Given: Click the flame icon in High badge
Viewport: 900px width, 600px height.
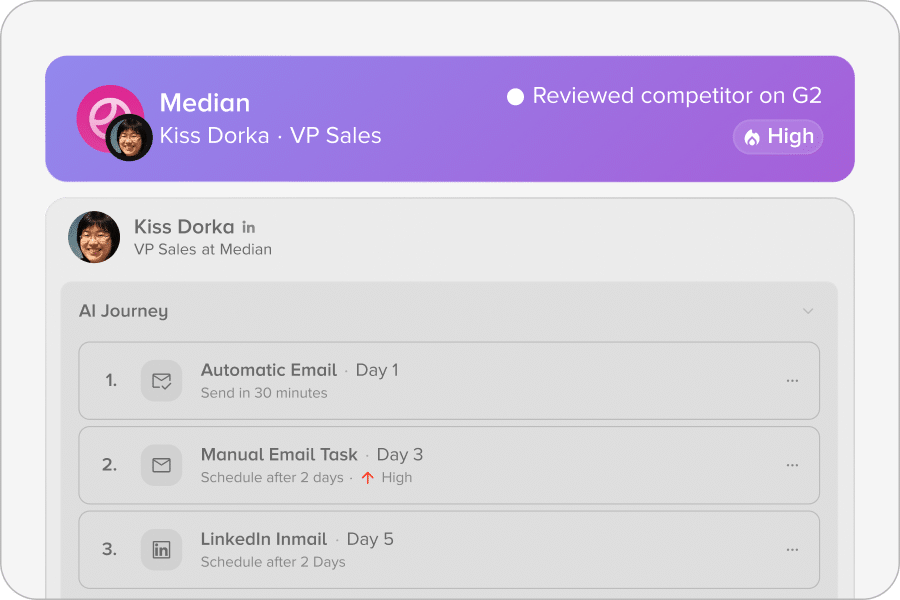Looking at the screenshot, I should pos(752,138).
